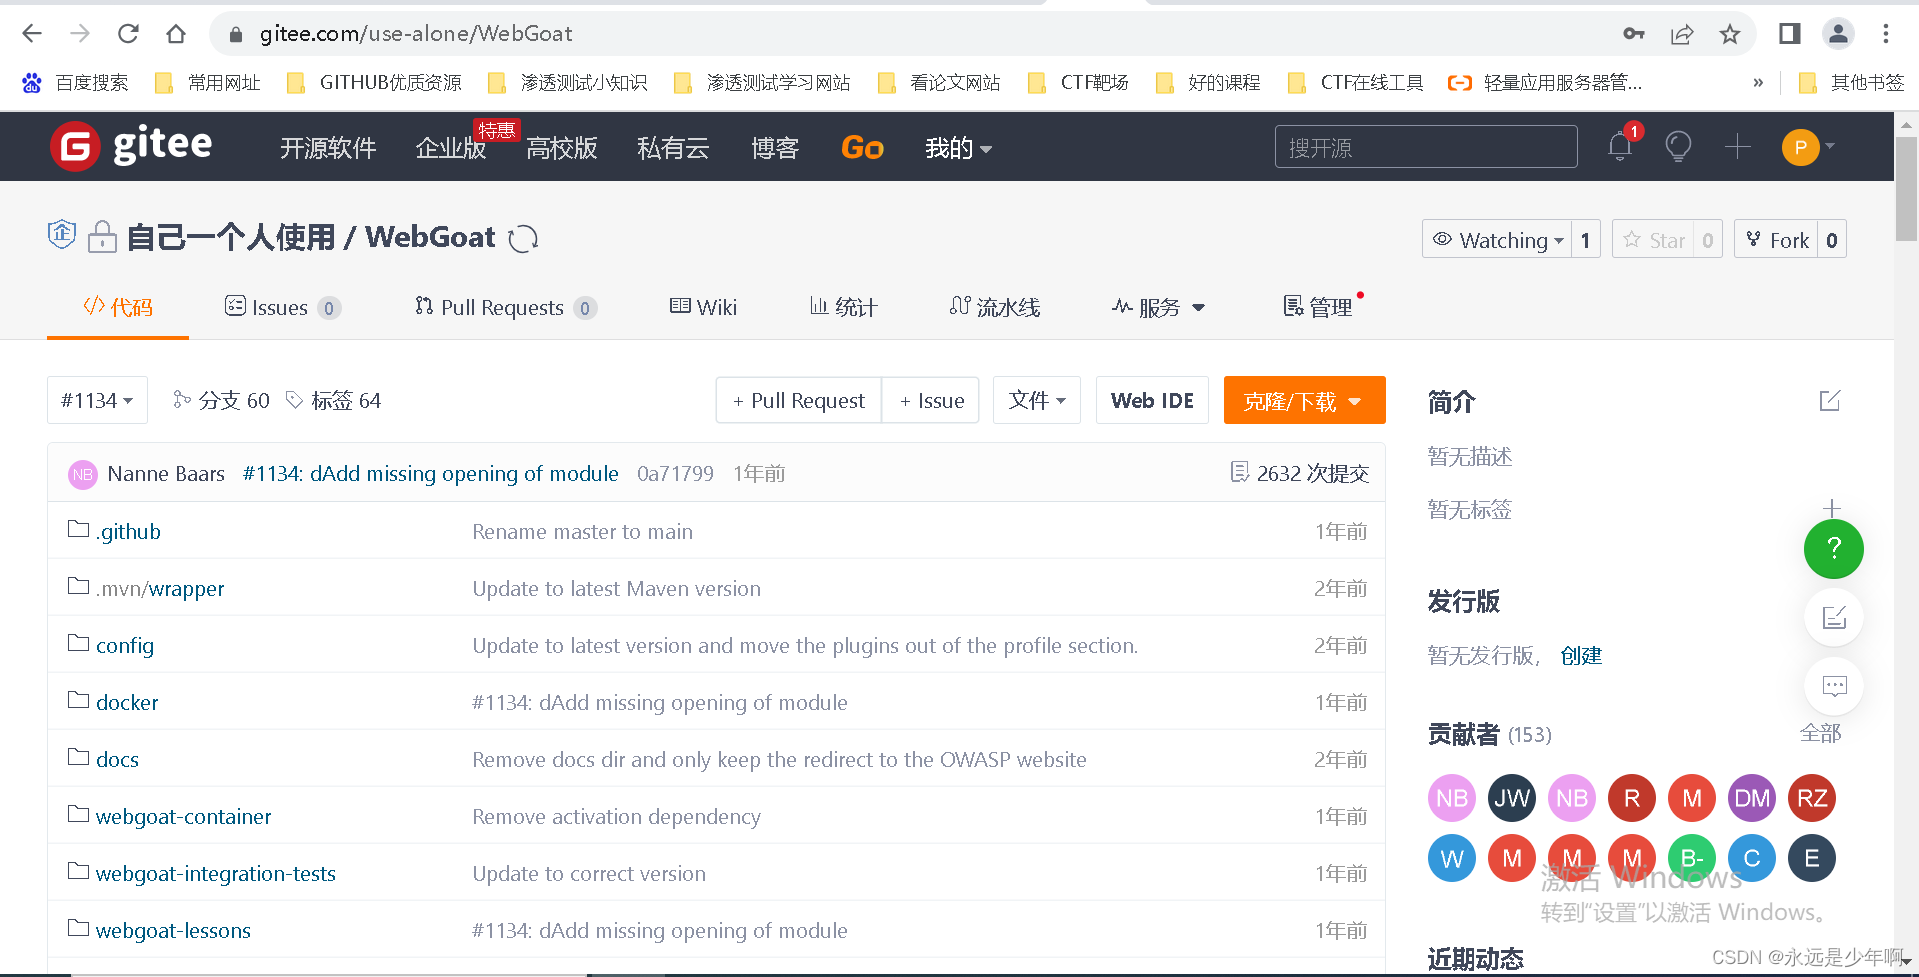Open the 其他书签 bookmarks folder
The height and width of the screenshot is (977, 1919).
[x=1851, y=83]
